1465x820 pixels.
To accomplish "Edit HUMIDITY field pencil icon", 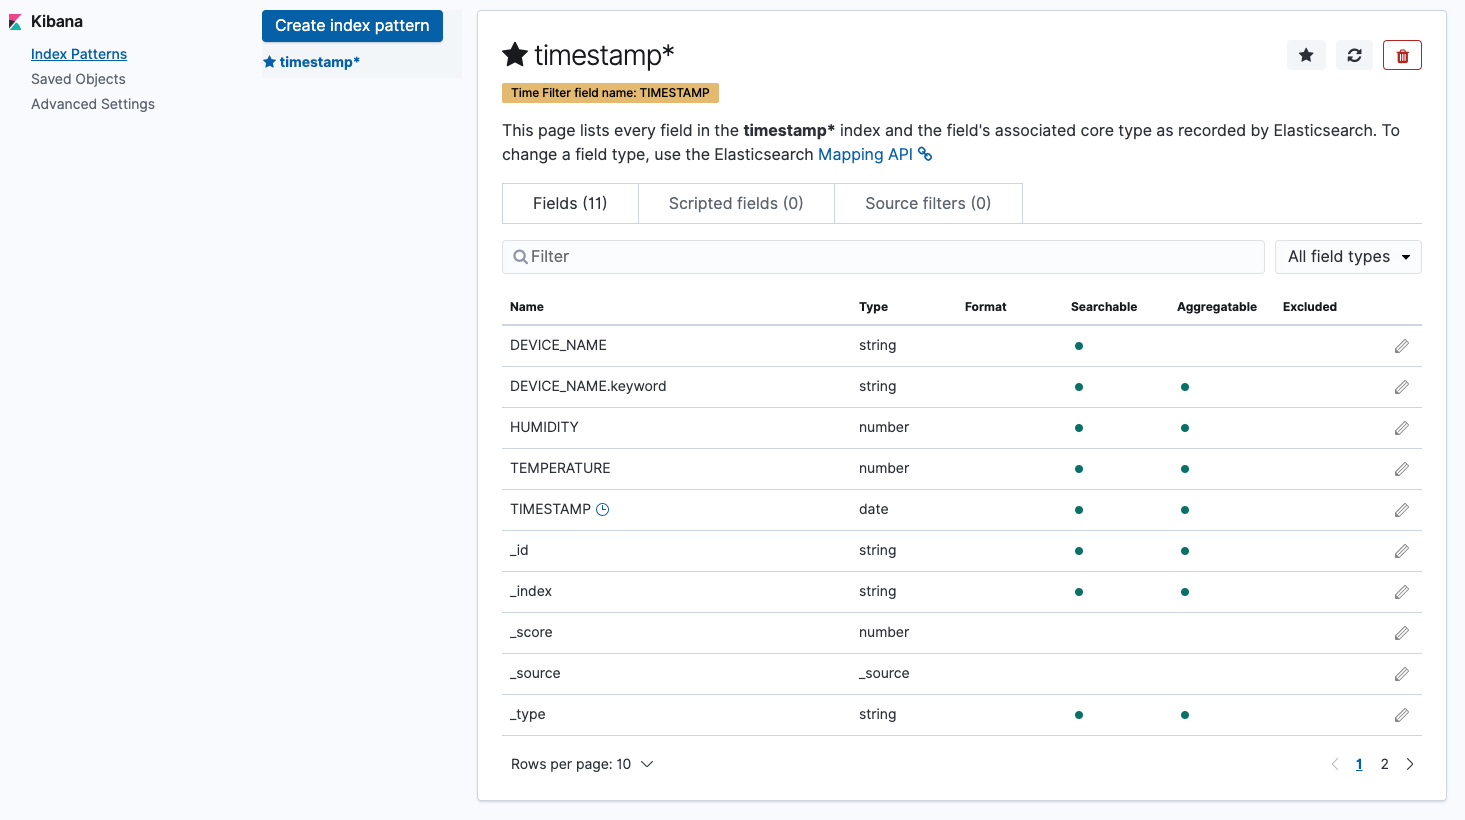I will [x=1402, y=428].
